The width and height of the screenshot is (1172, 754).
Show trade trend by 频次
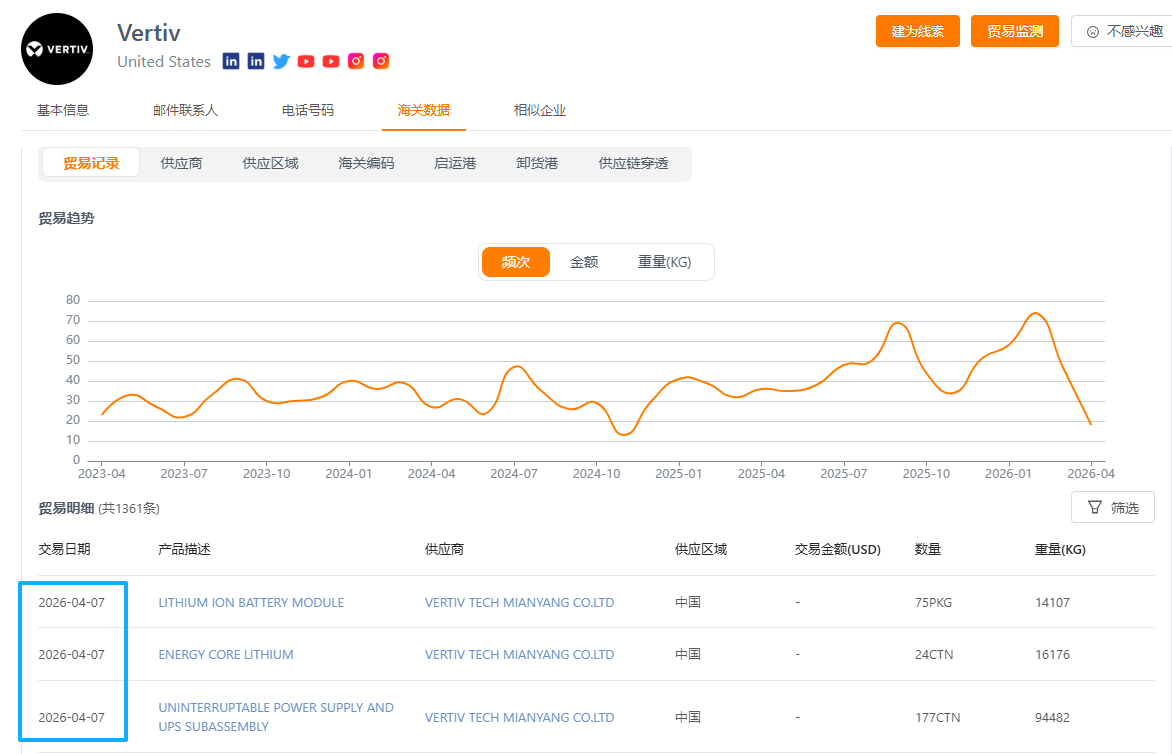[516, 262]
